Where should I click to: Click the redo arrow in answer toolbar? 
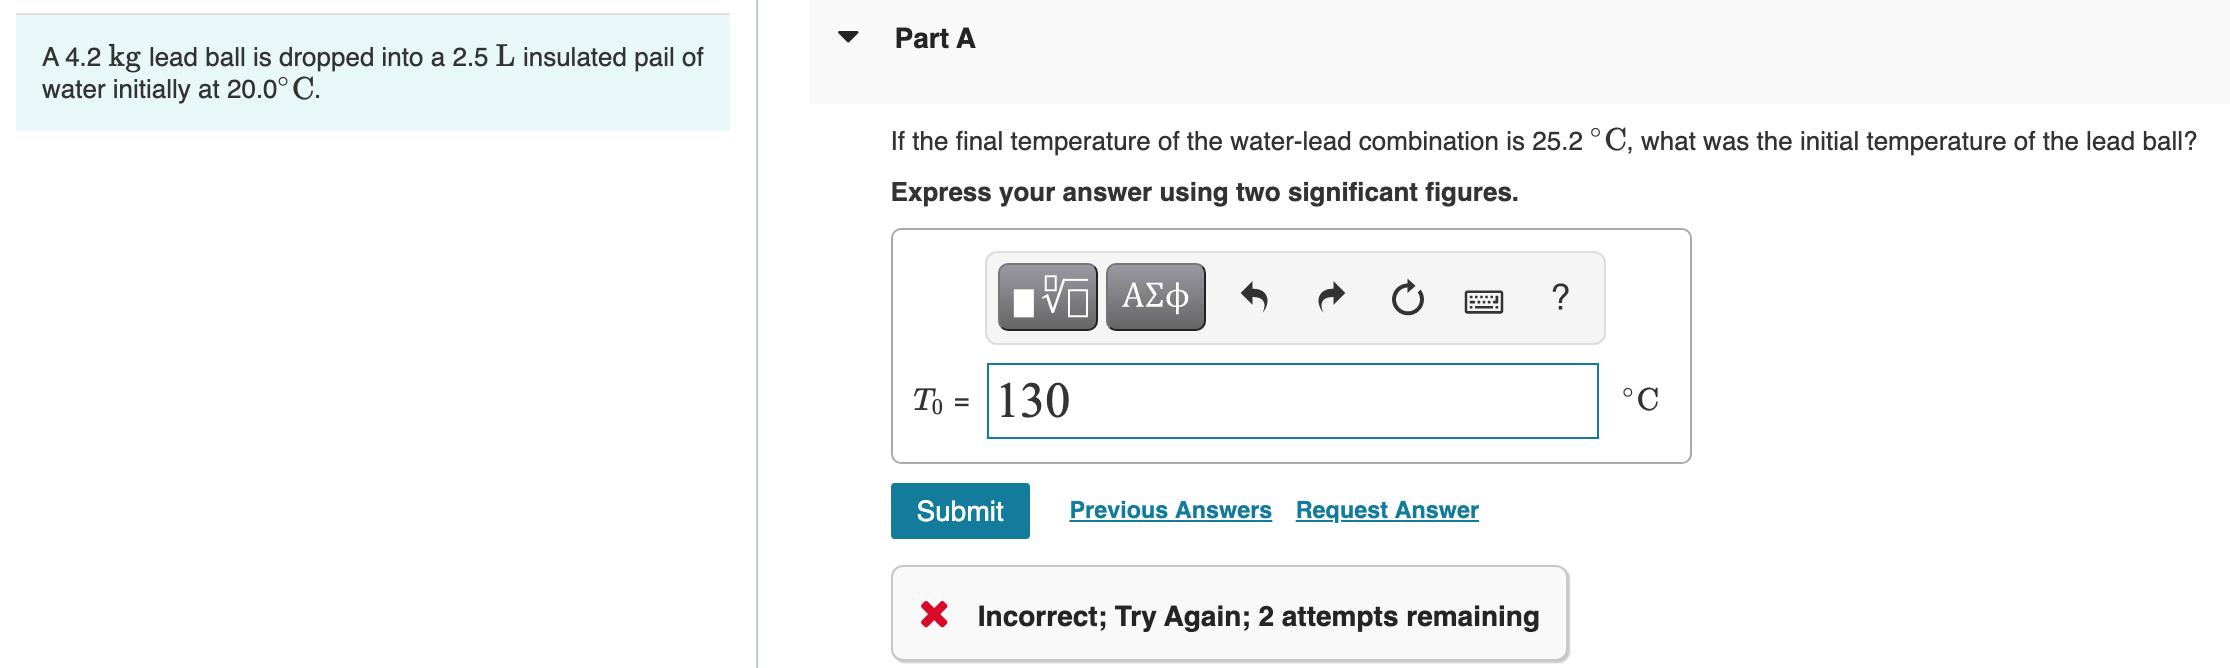(x=1331, y=297)
